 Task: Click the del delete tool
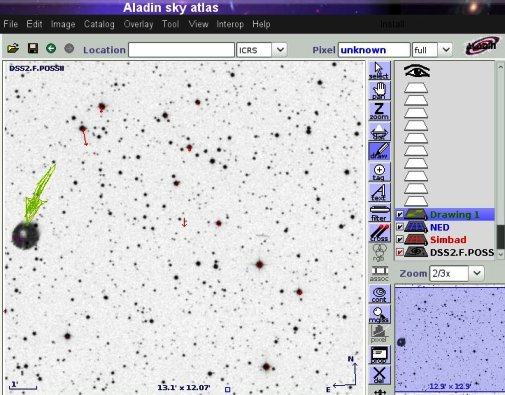pyautogui.click(x=379, y=375)
